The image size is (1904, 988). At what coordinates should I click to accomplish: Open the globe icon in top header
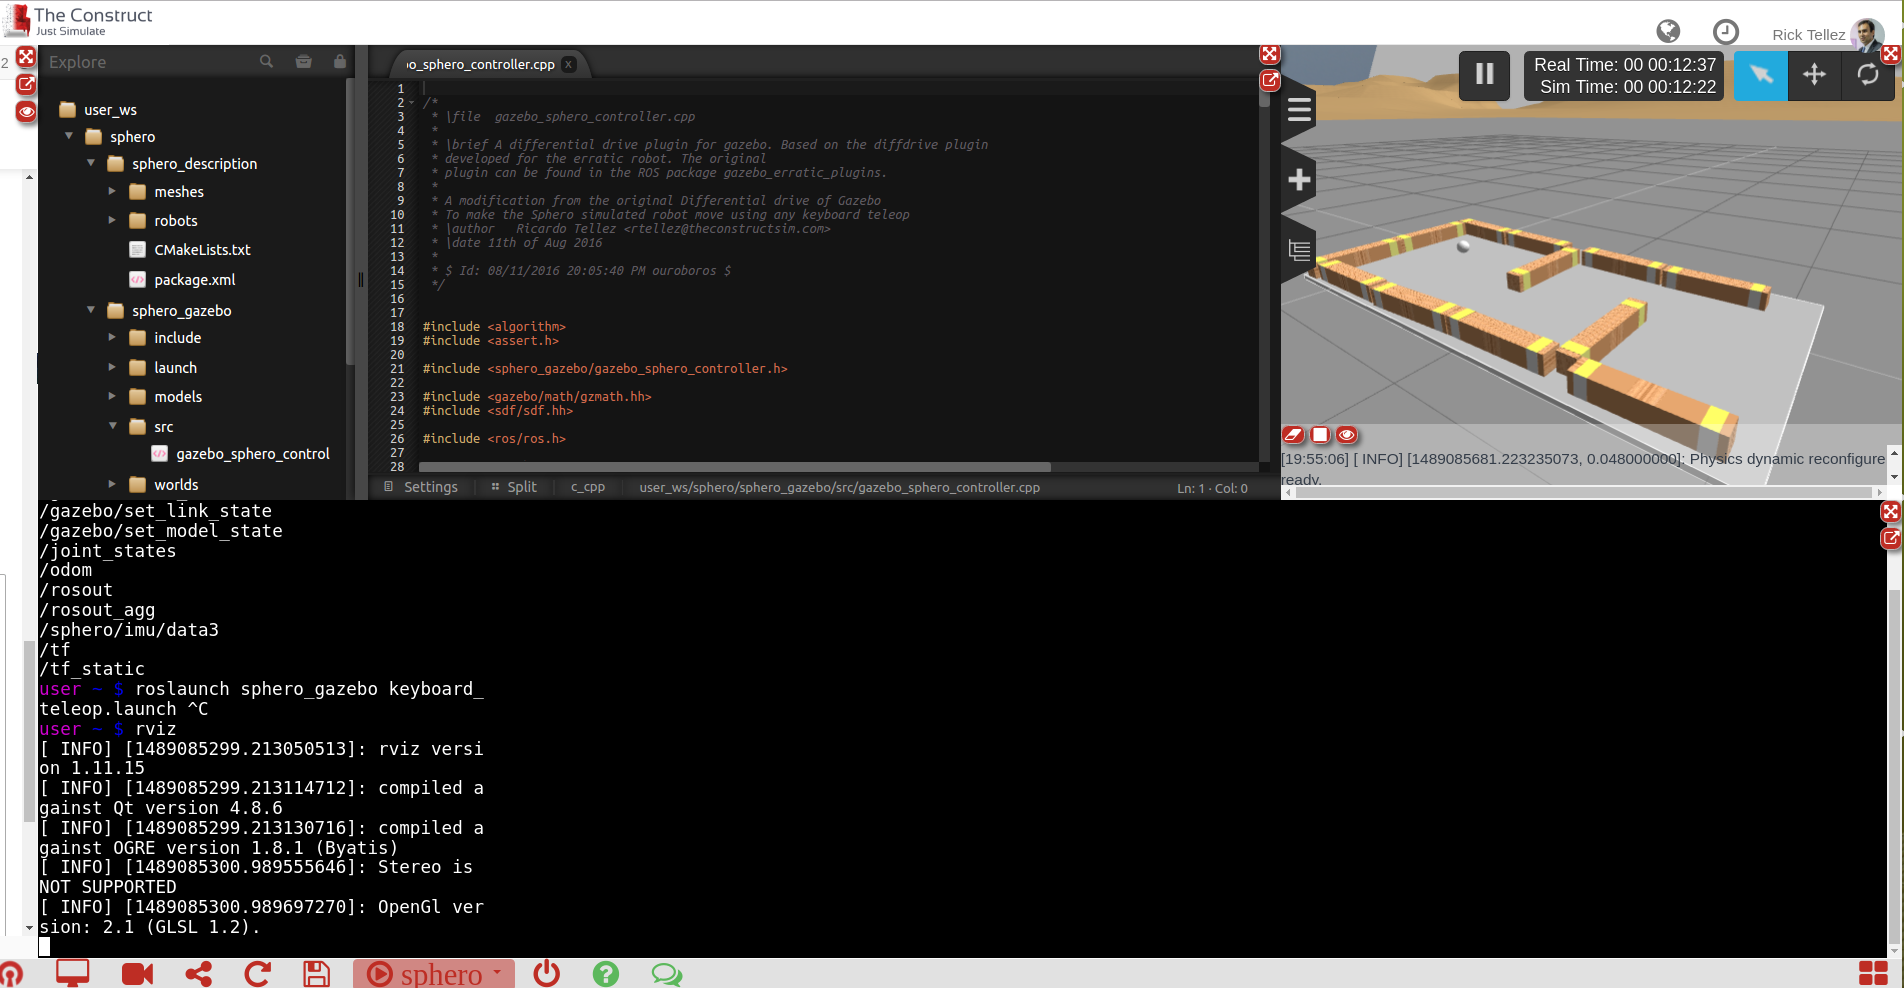pos(1668,32)
